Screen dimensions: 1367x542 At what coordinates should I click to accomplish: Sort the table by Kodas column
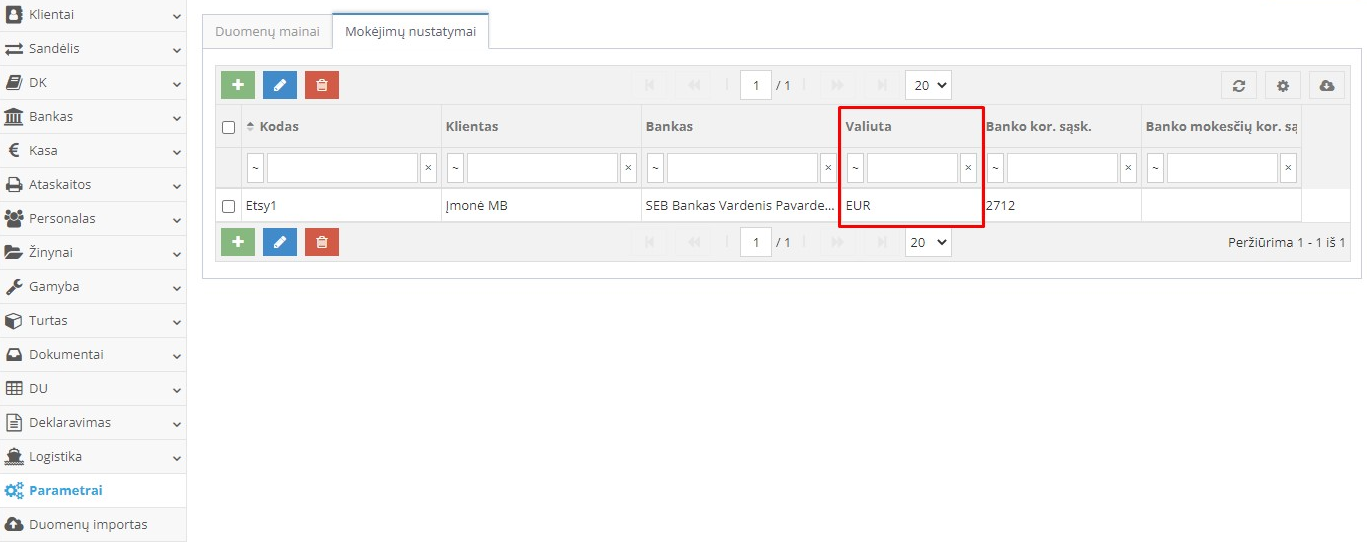(279, 127)
